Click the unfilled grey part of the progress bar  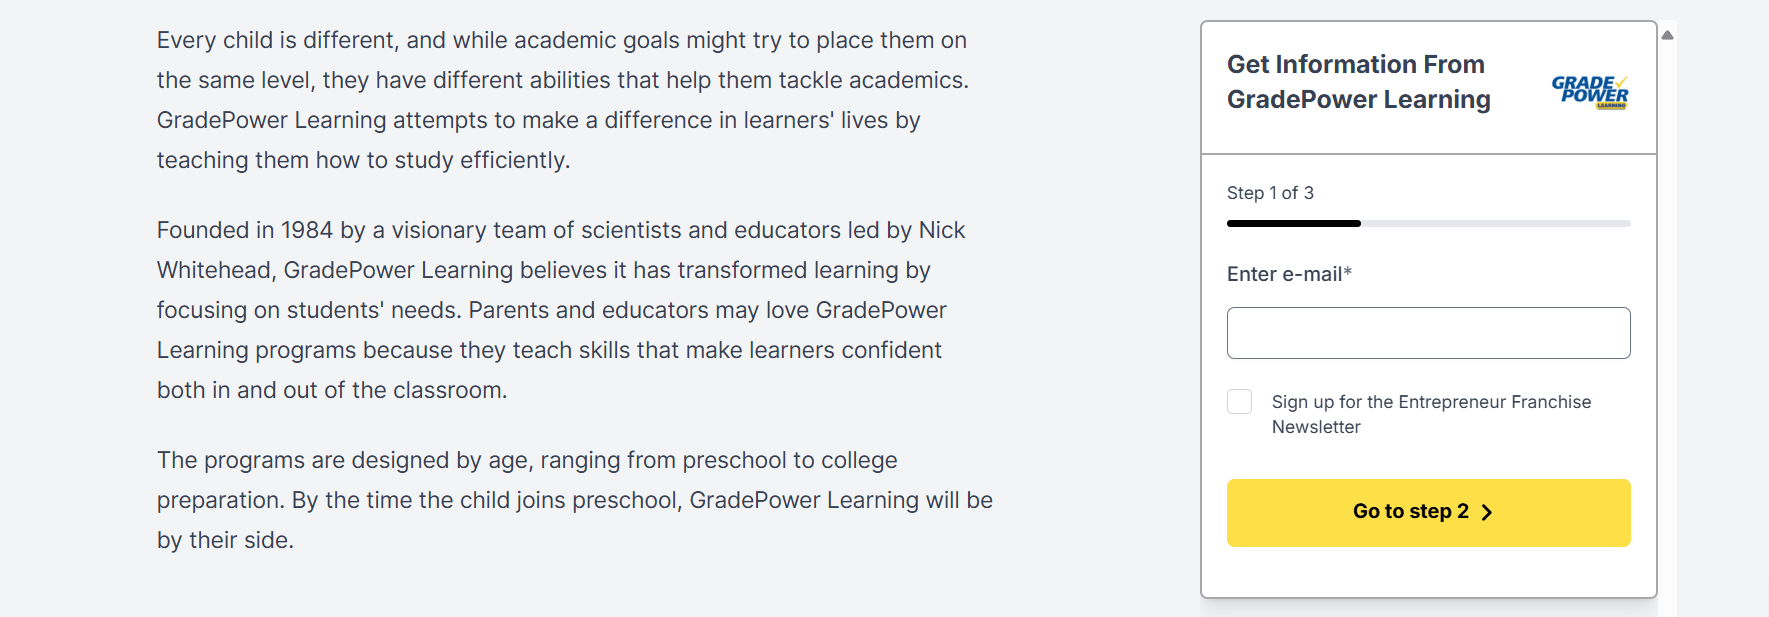1495,223
